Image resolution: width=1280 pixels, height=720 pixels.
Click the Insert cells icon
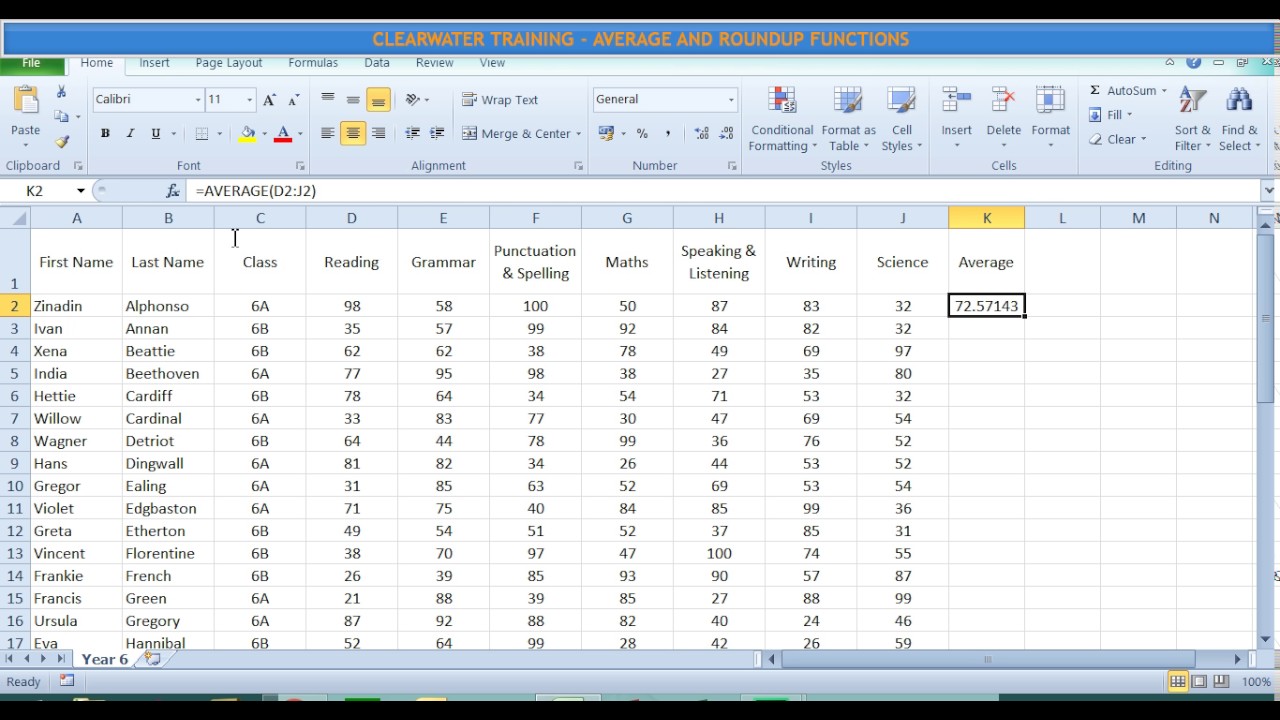tap(956, 101)
